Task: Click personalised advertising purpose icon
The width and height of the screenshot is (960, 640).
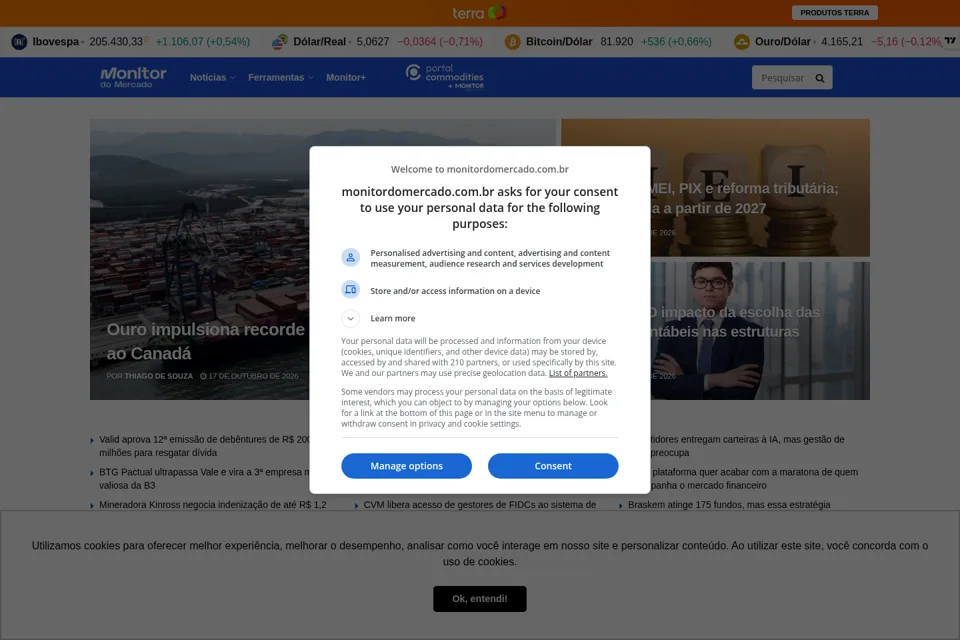Action: tap(350, 258)
